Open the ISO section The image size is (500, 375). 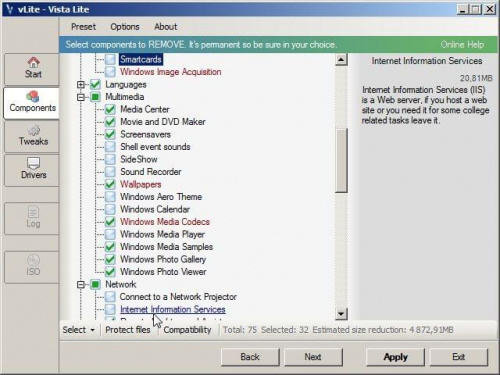[x=32, y=267]
